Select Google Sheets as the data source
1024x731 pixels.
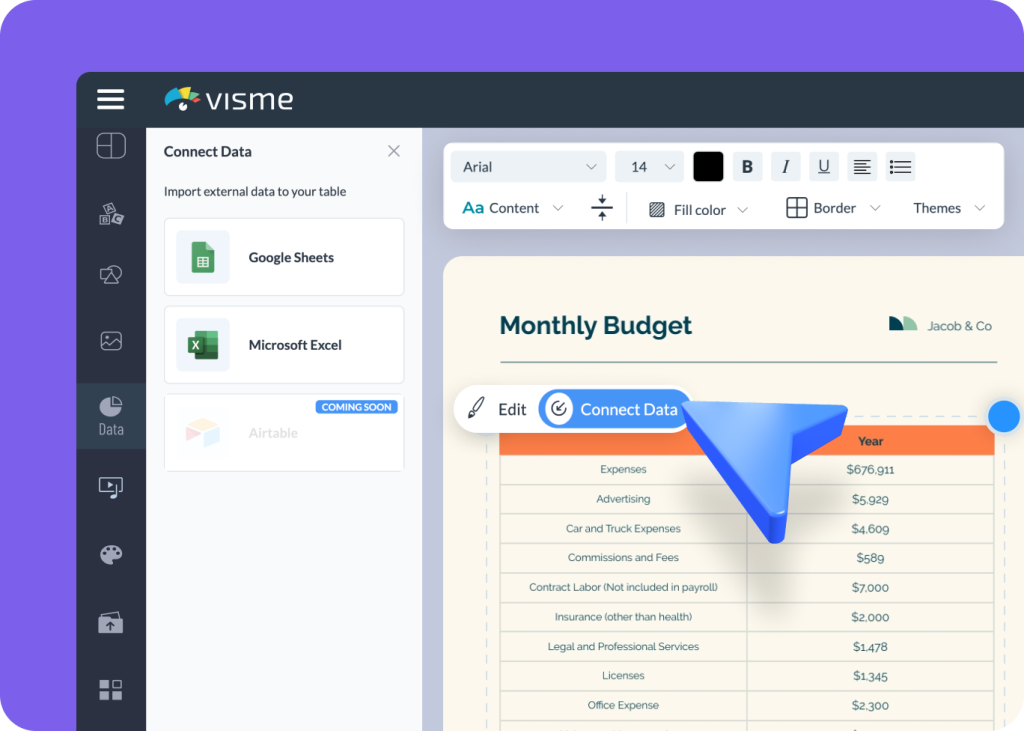point(283,257)
